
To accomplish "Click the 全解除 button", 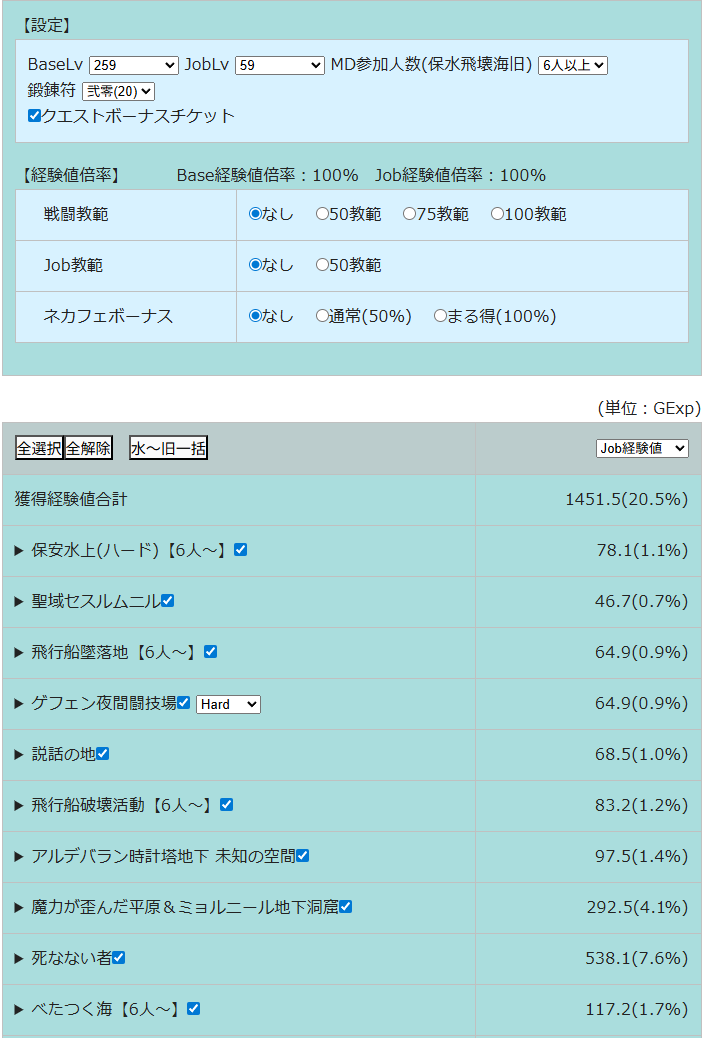I will [89, 448].
